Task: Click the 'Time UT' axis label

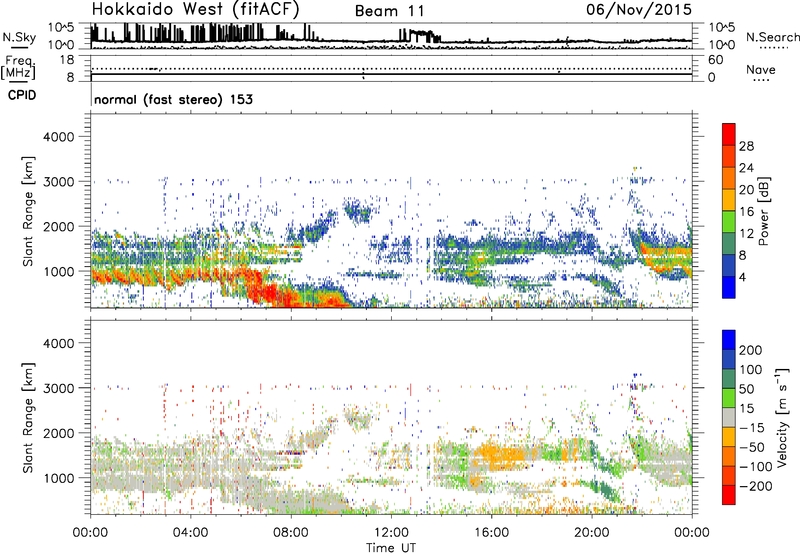Action: (391, 548)
